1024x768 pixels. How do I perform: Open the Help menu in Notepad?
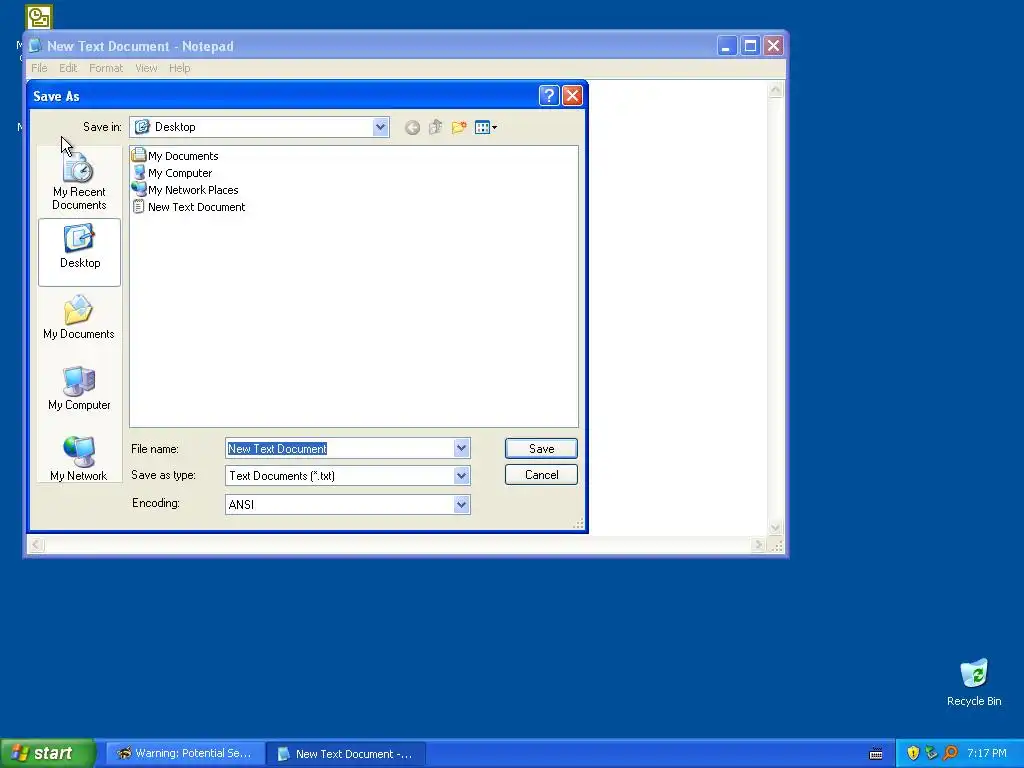pos(180,68)
